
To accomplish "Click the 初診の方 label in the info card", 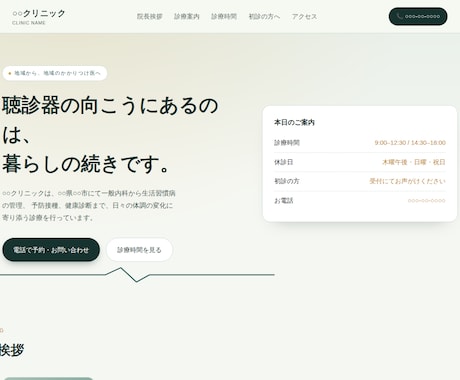I will (x=287, y=181).
